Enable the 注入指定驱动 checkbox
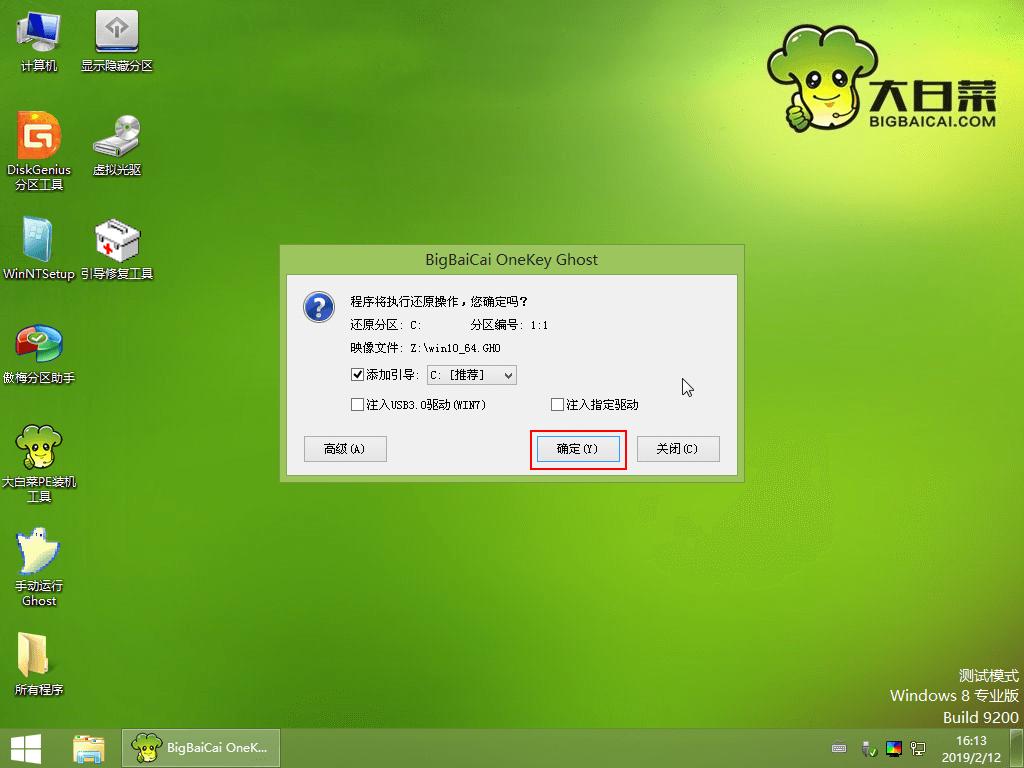This screenshot has width=1024, height=768. [557, 405]
